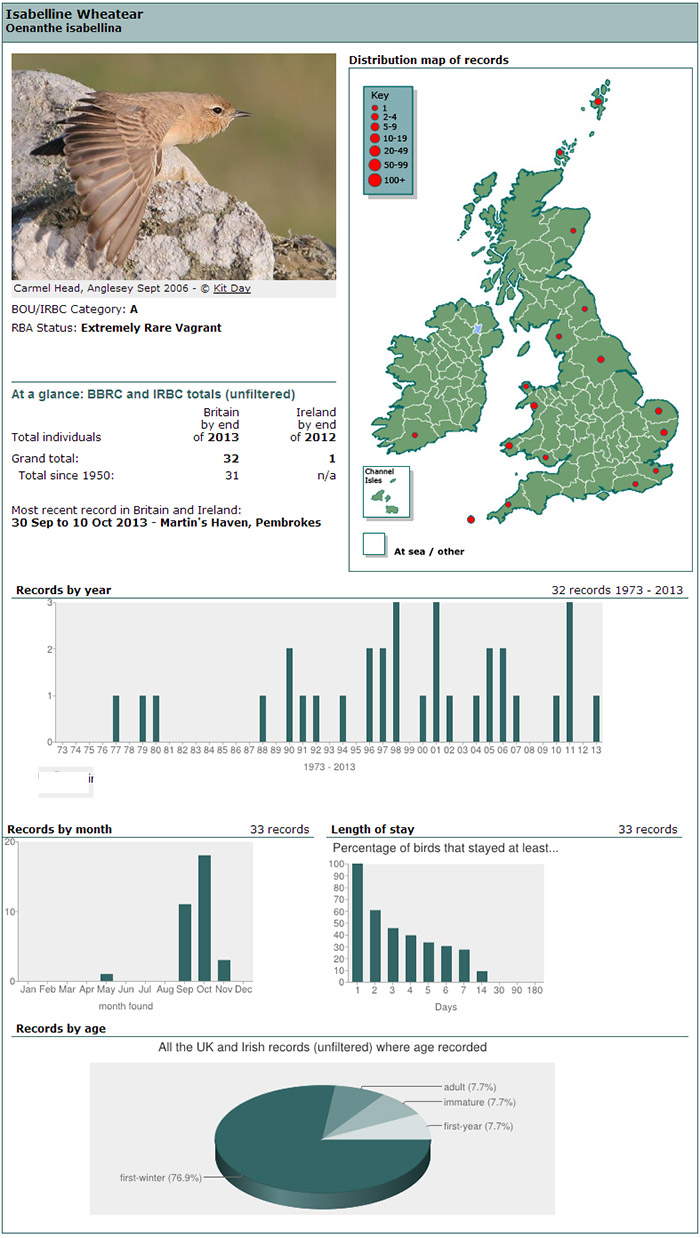Click the Grand total value '32' for Britain
The image size is (700, 1238).
[232, 459]
